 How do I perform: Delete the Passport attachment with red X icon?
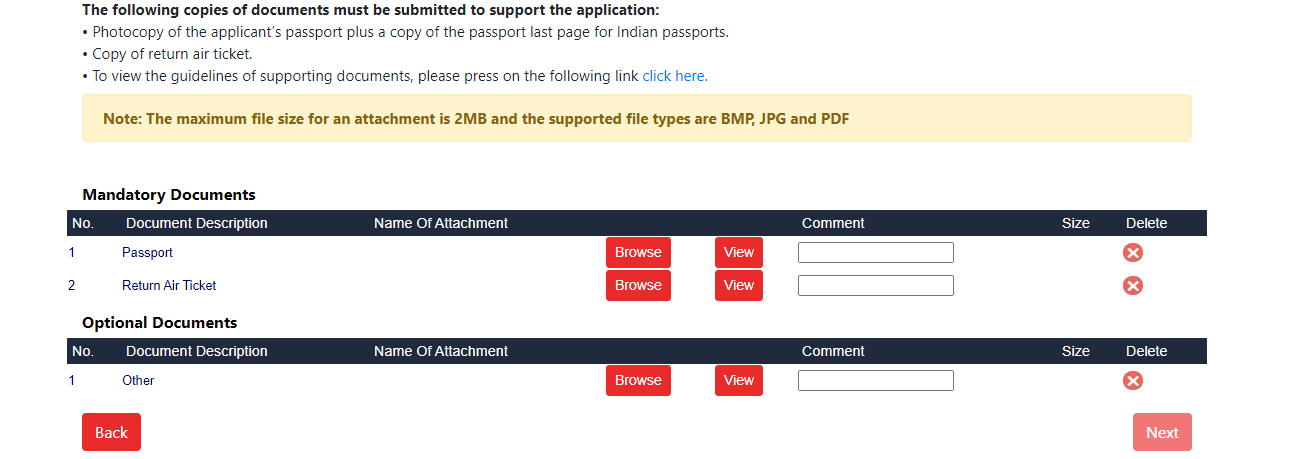click(1133, 253)
